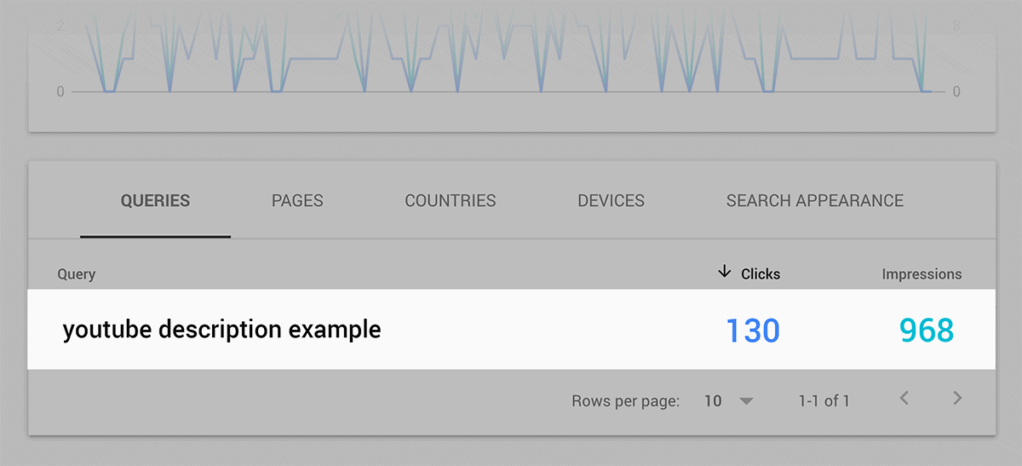Image resolution: width=1022 pixels, height=466 pixels.
Task: Open the 'youtube description example' query row
Action: [x=222, y=329]
